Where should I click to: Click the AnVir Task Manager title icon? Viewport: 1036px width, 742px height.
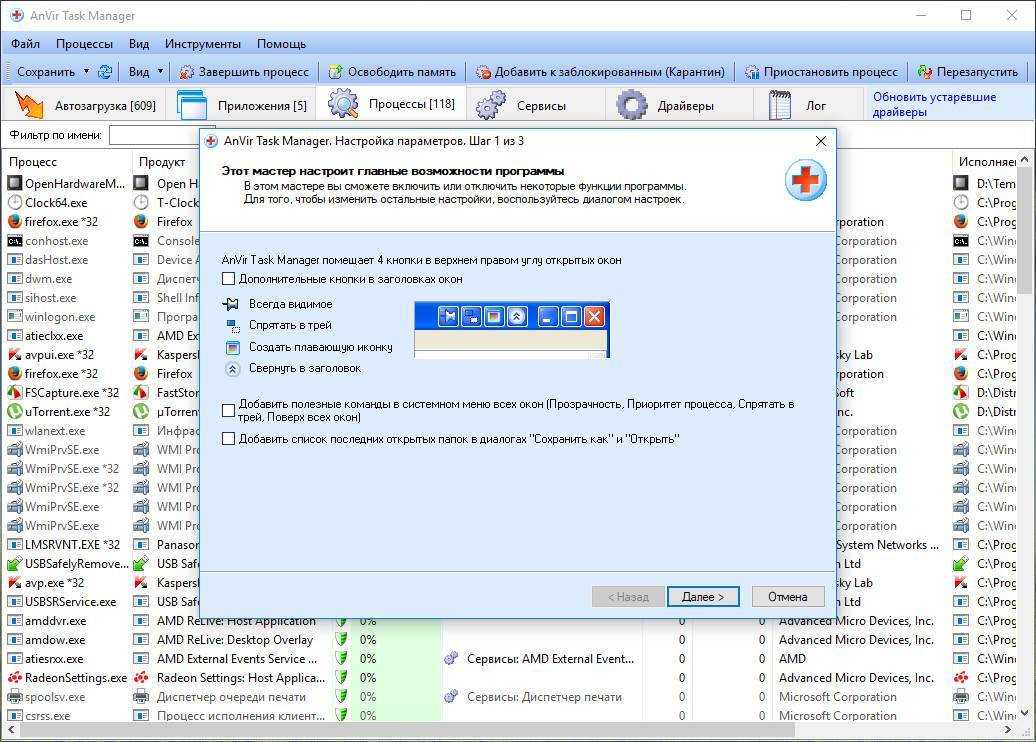click(16, 15)
